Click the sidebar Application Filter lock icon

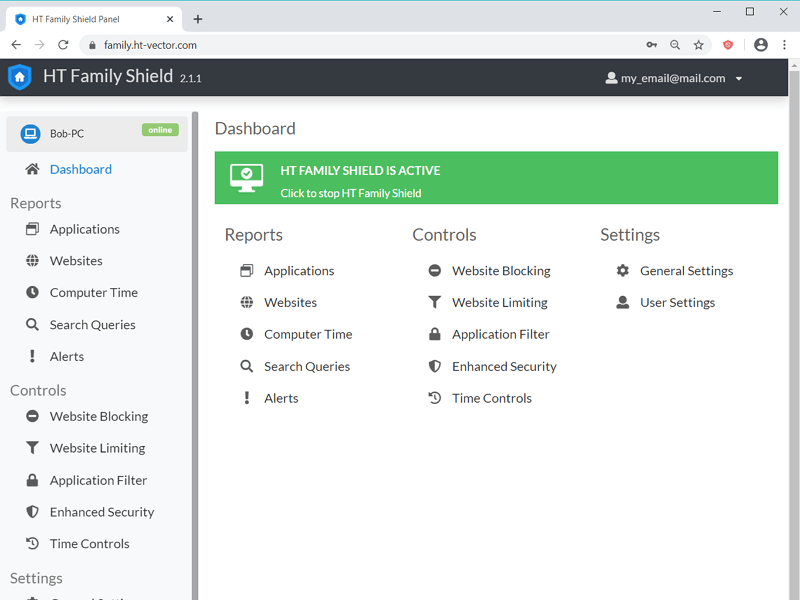pyautogui.click(x=32, y=480)
